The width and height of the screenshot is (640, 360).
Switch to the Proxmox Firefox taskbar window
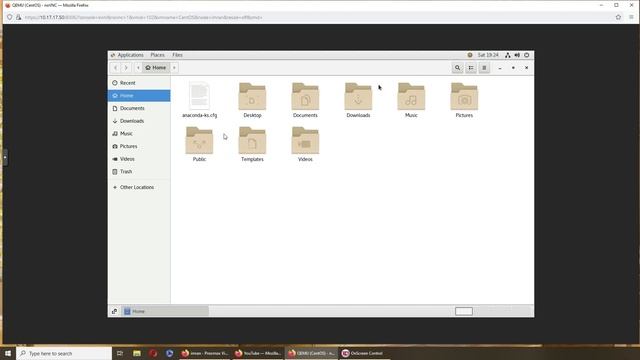(204, 353)
